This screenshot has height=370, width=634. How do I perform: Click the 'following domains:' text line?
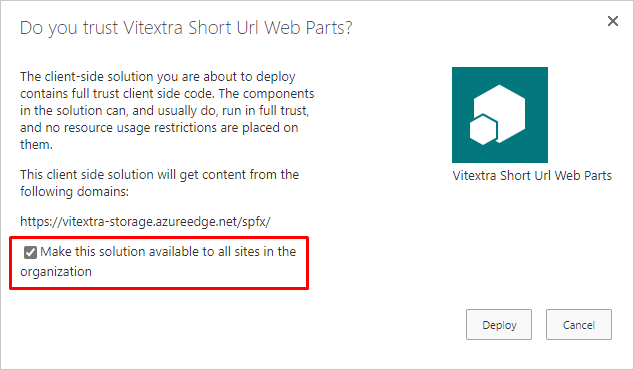pyautogui.click(x=74, y=191)
